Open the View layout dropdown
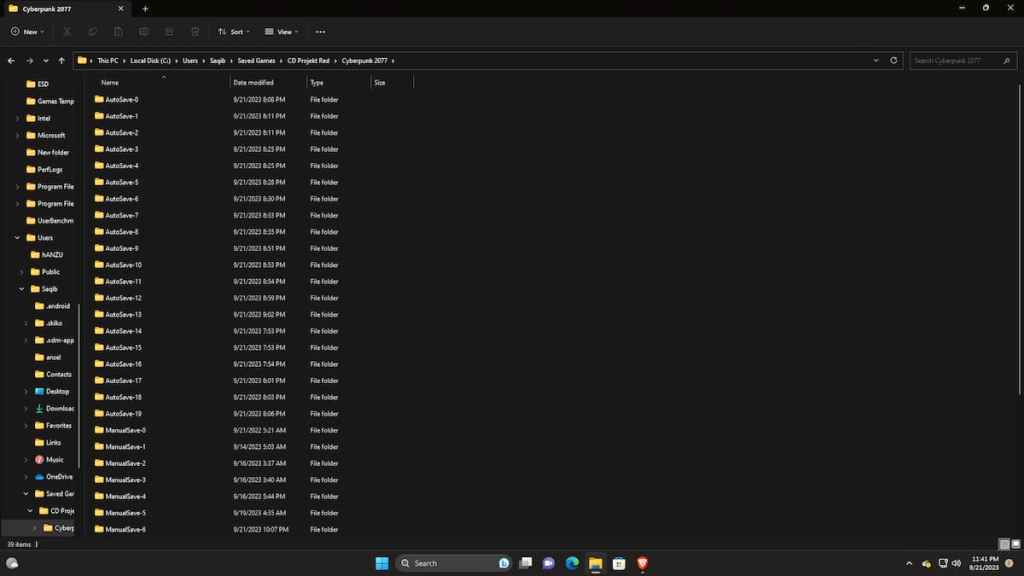This screenshot has height=576, width=1024. (281, 31)
